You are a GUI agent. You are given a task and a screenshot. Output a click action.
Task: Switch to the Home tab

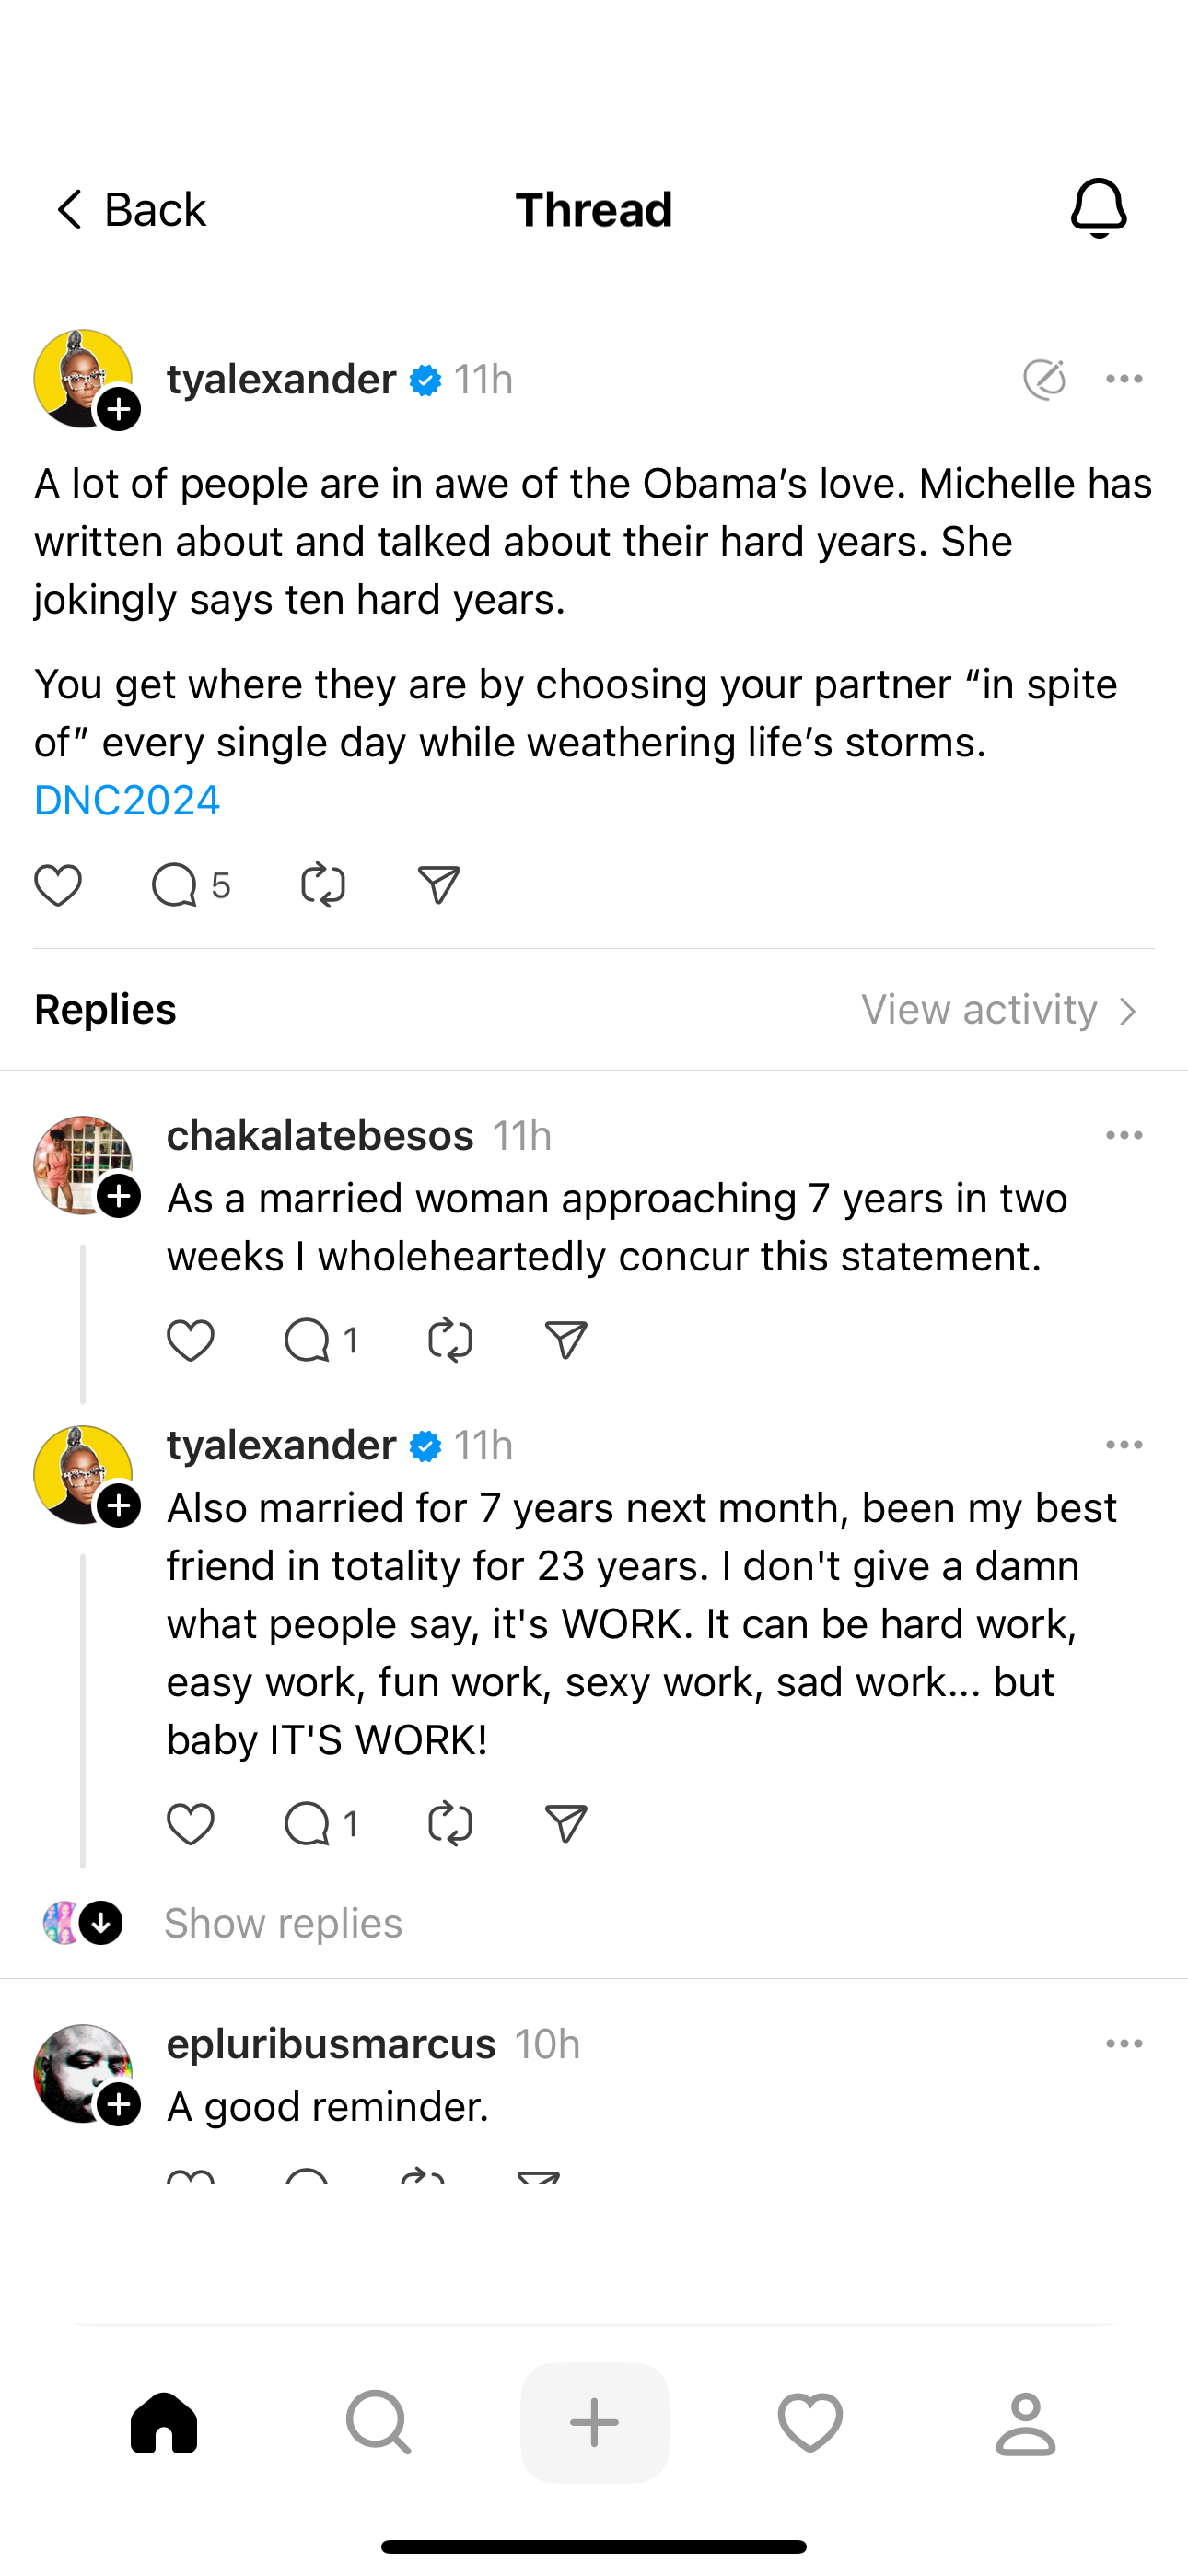164,2422
